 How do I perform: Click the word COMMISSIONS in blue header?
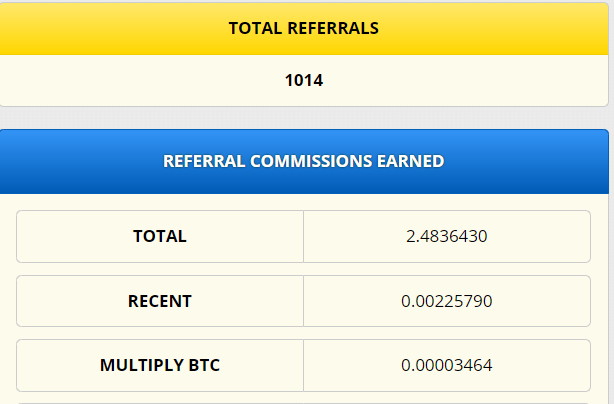tap(311, 161)
